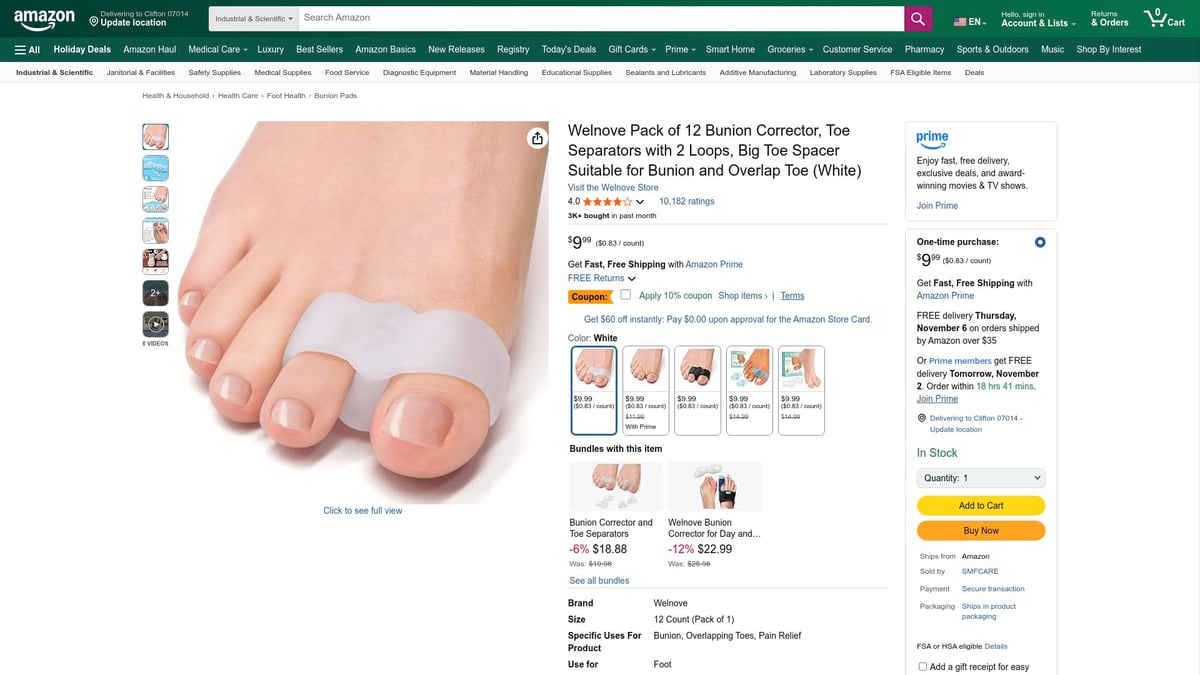The width and height of the screenshot is (1200, 675).
Task: Open the All hamburger menu
Action: [26, 49]
